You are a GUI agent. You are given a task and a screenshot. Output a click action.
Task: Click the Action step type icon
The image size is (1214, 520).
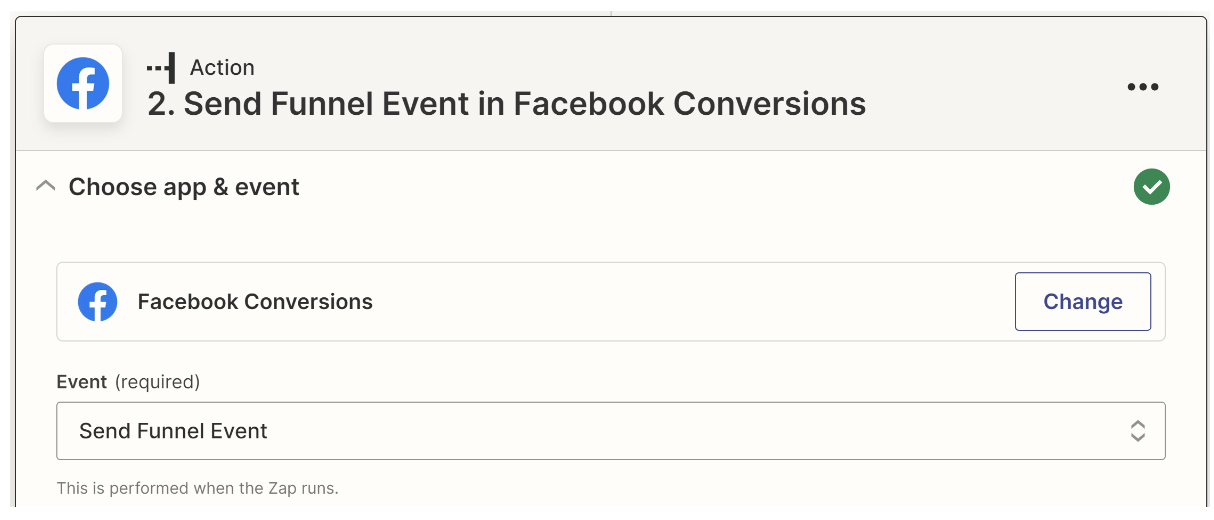point(161,67)
